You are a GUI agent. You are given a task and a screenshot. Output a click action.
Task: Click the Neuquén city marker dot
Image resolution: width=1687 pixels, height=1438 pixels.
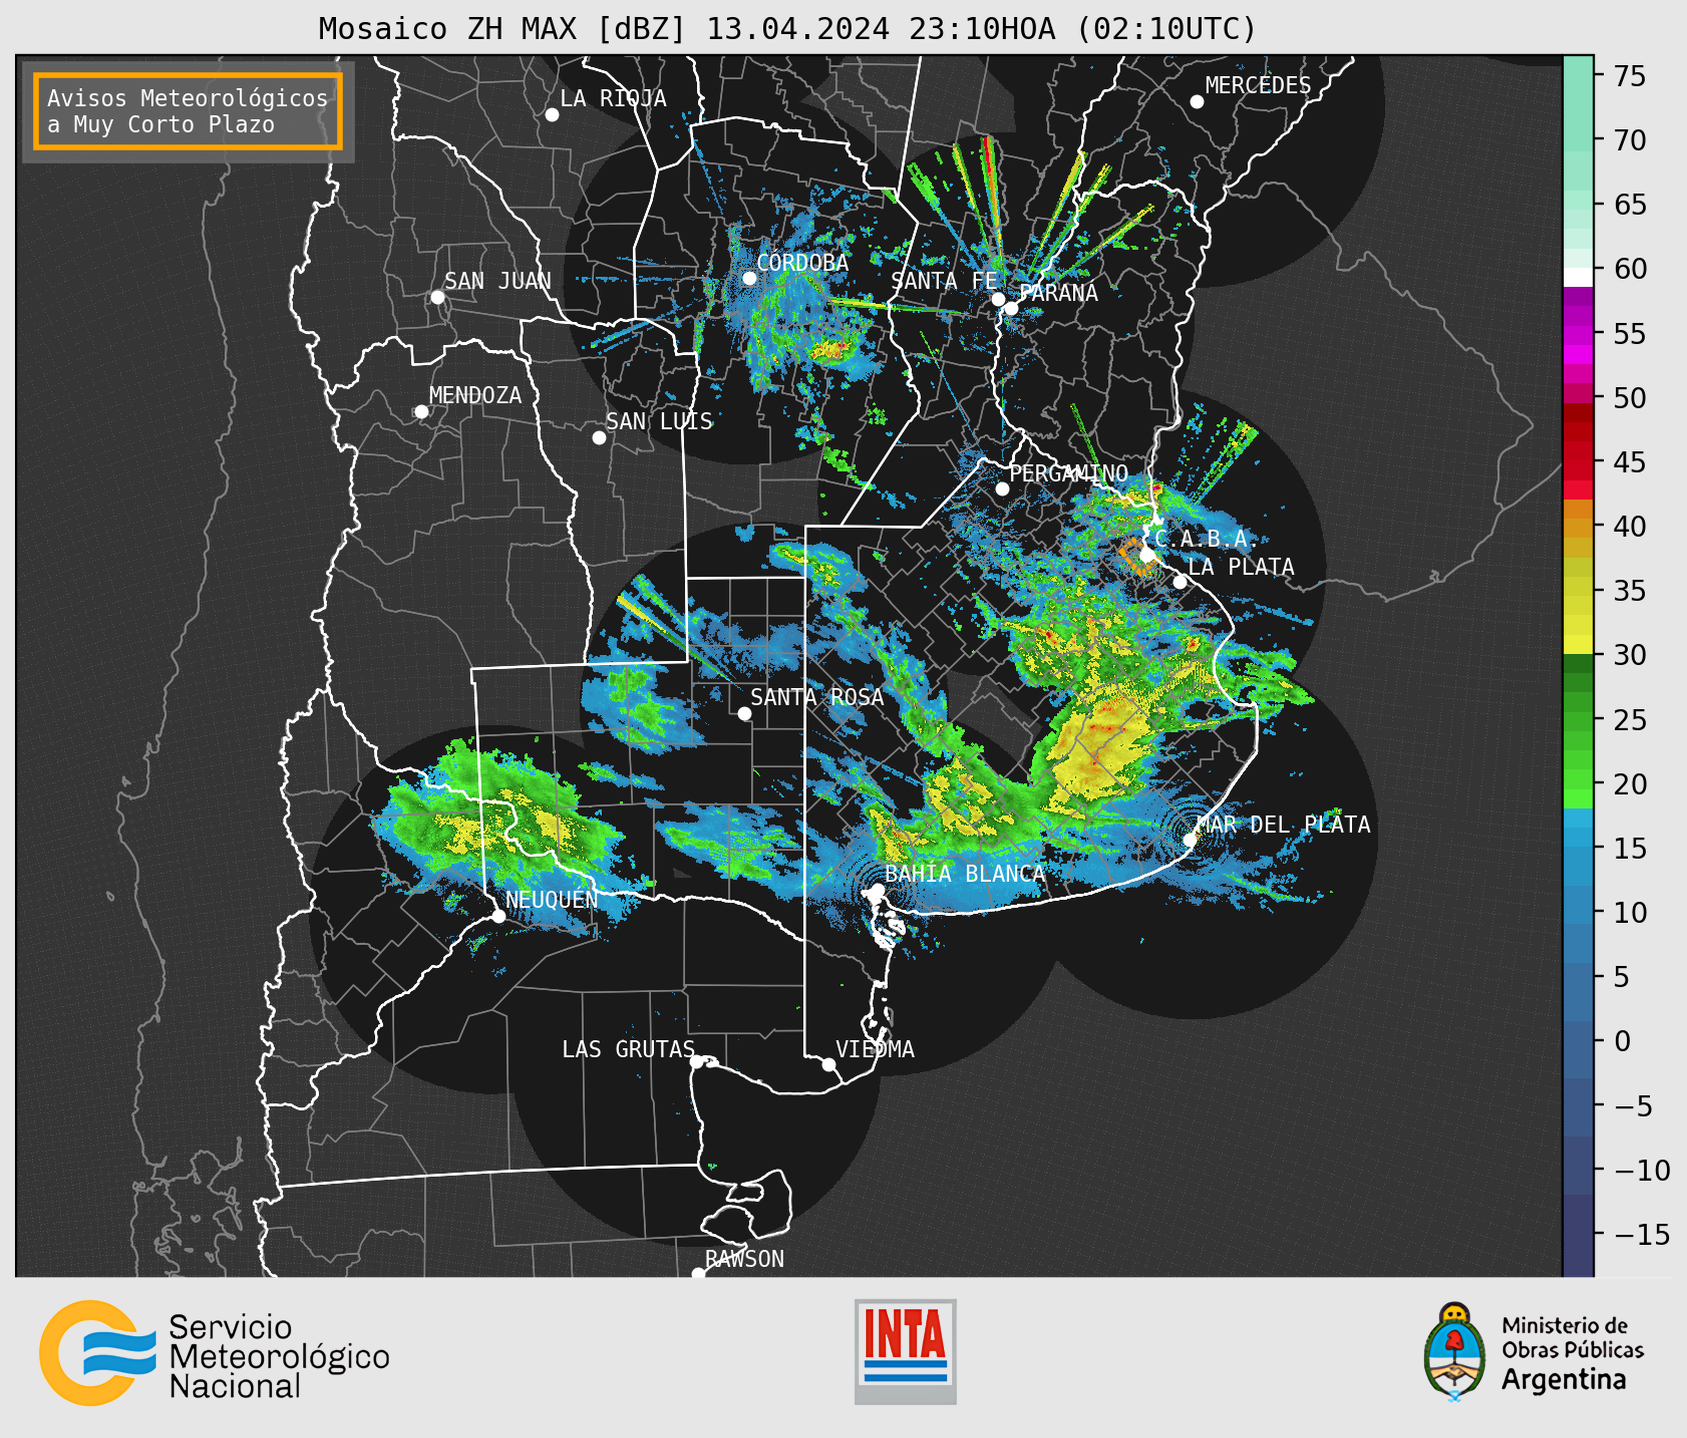click(498, 916)
